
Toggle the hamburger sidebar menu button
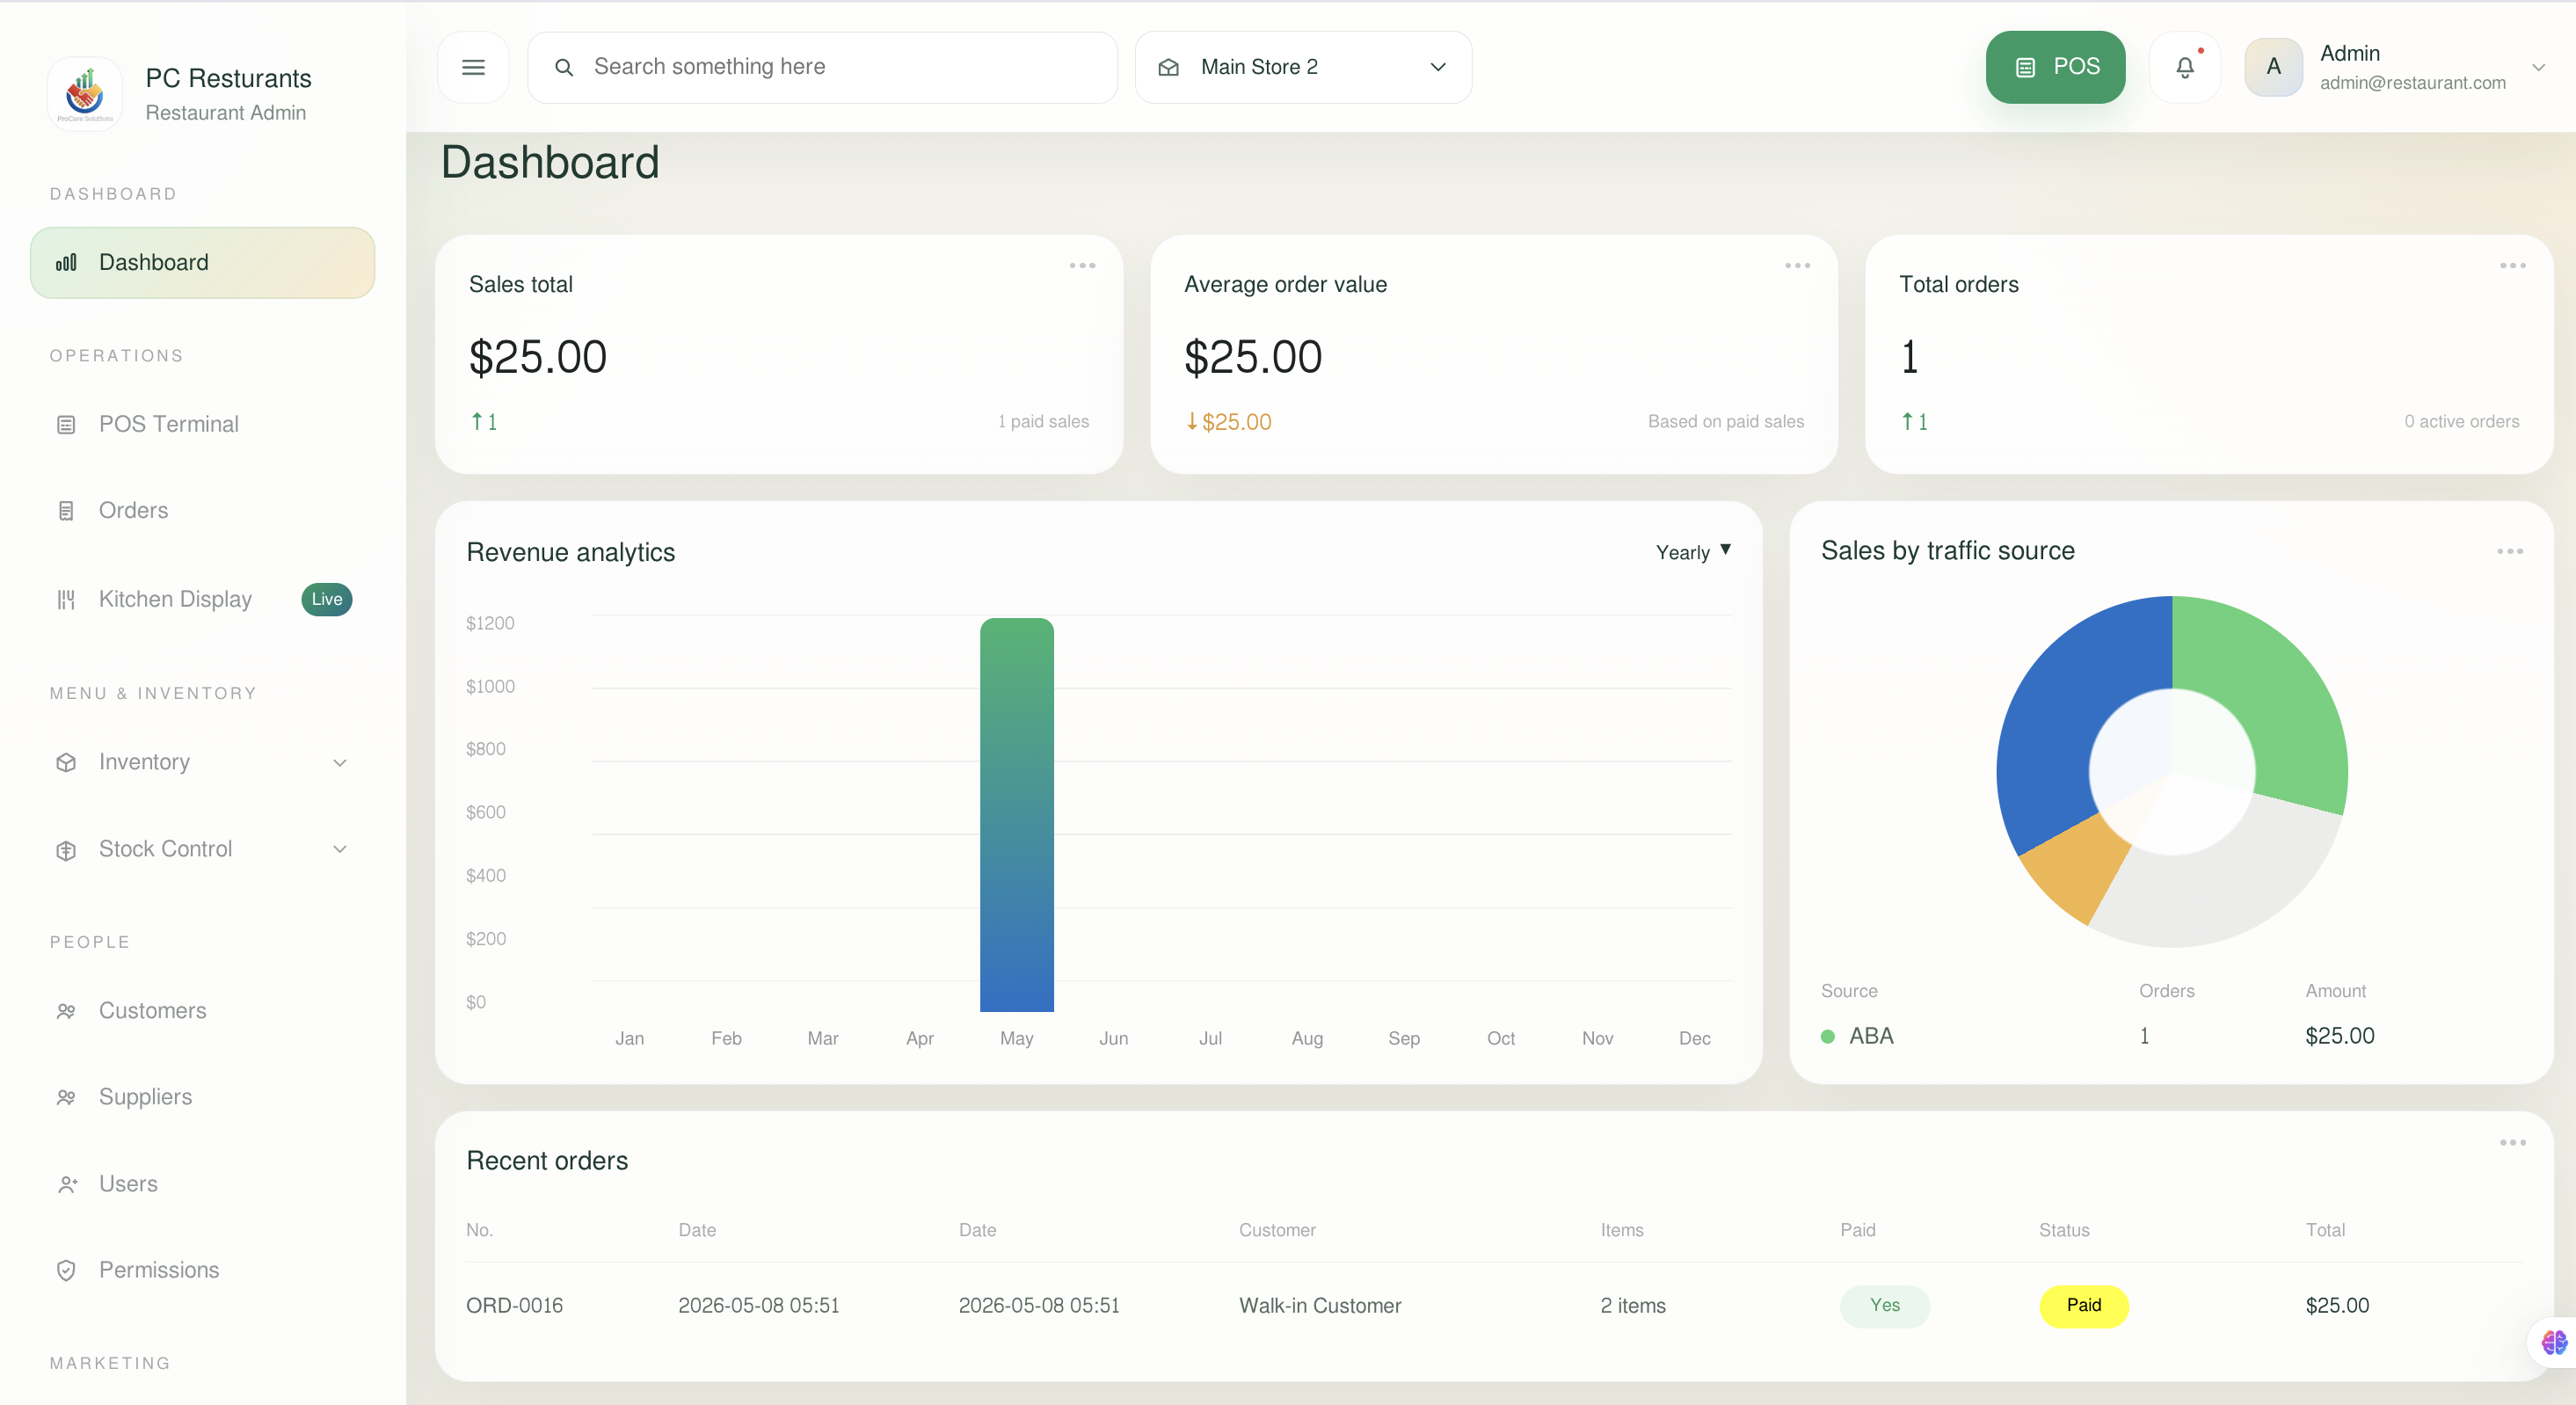click(x=473, y=67)
